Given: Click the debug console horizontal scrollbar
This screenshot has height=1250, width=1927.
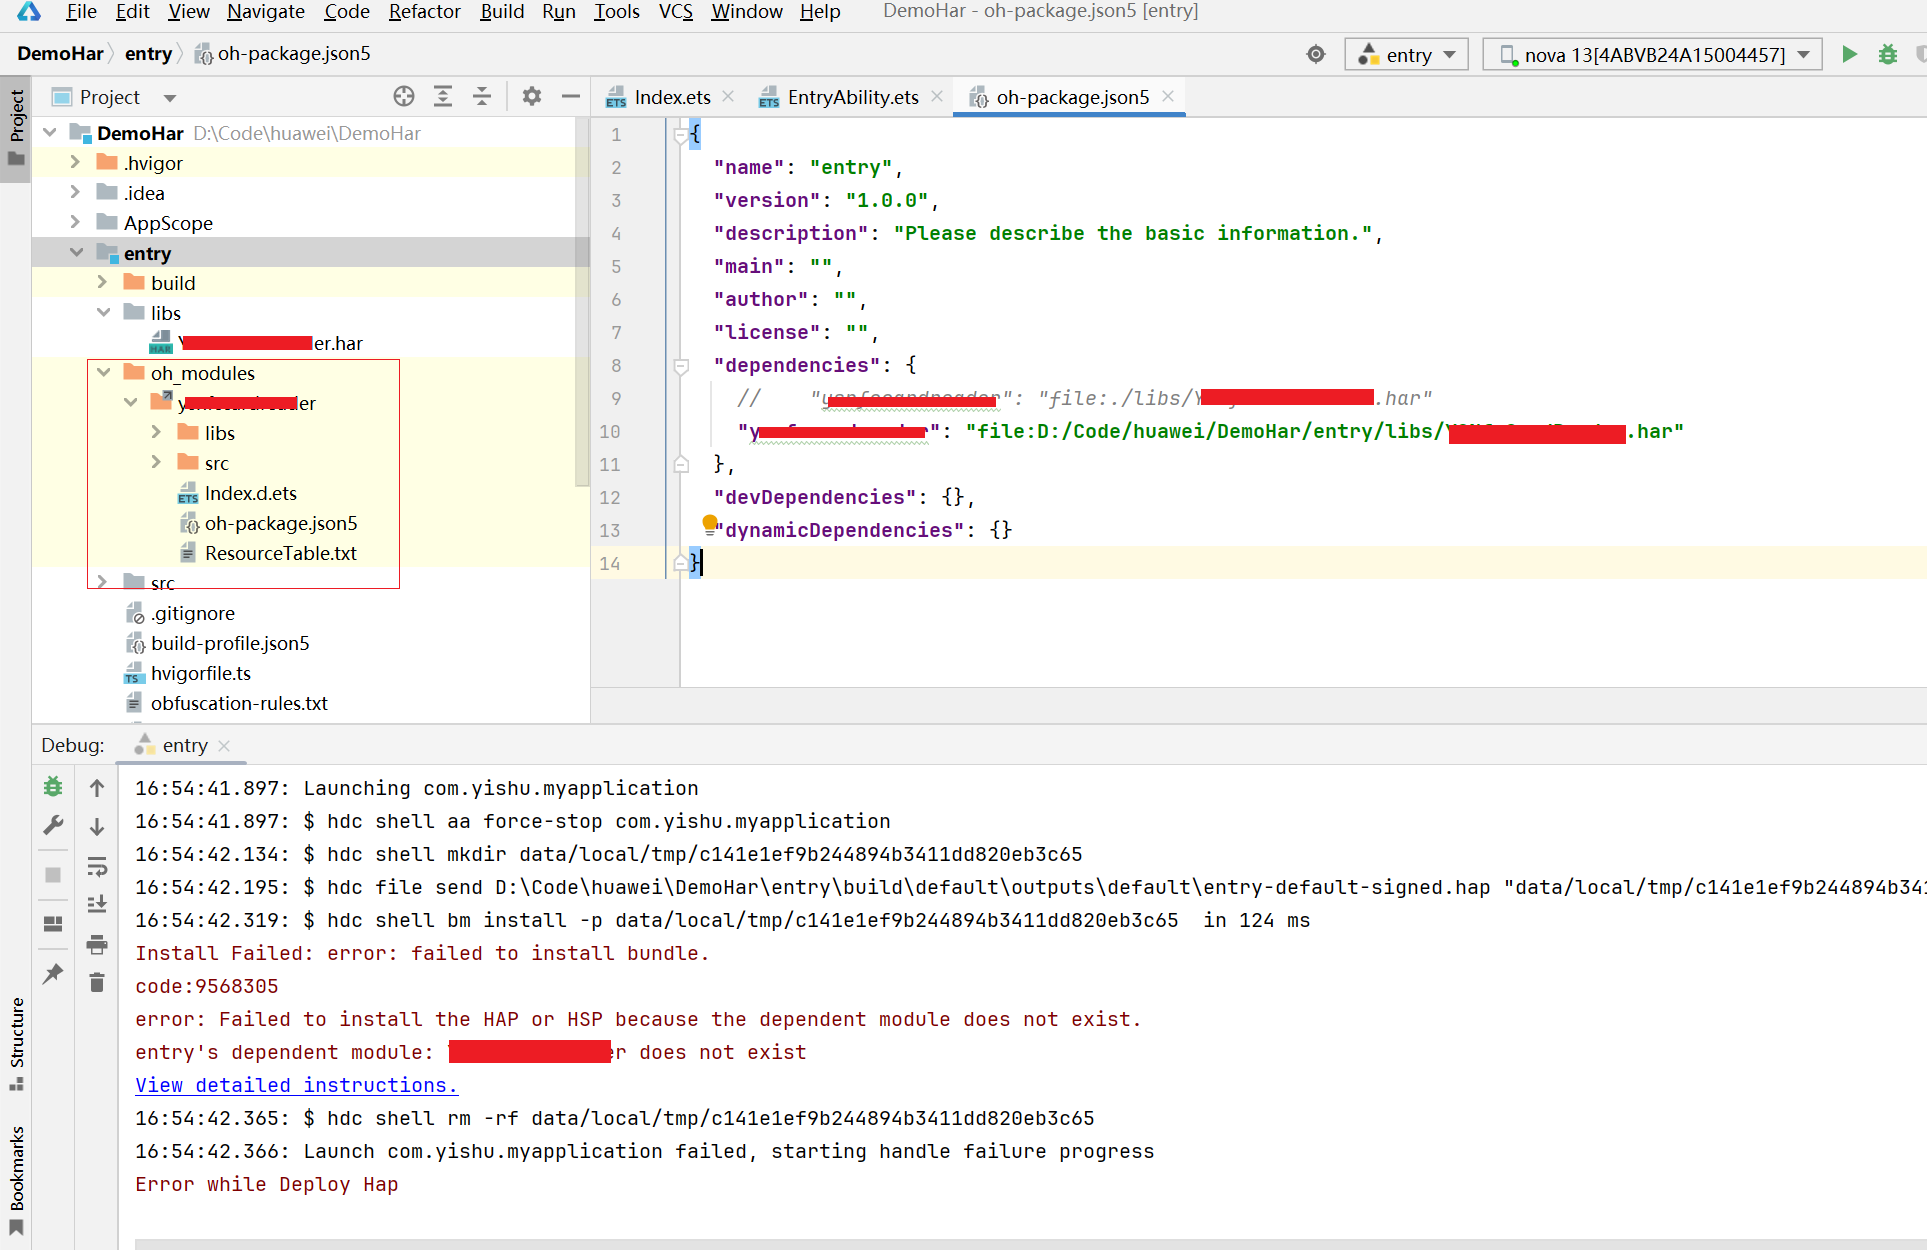Looking at the screenshot, I should coord(1030,1245).
